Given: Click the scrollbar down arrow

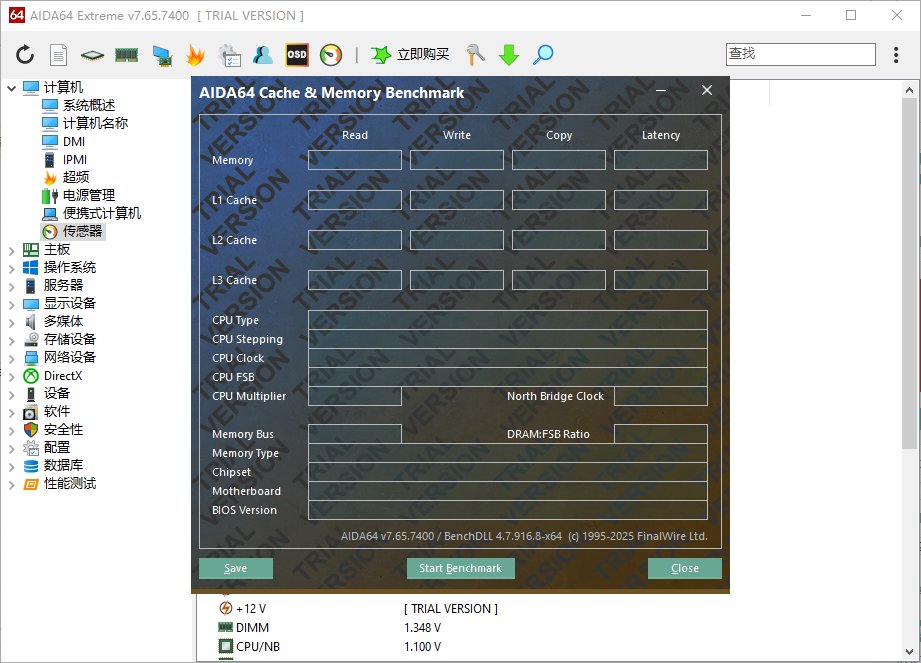Looking at the screenshot, I should (909, 652).
